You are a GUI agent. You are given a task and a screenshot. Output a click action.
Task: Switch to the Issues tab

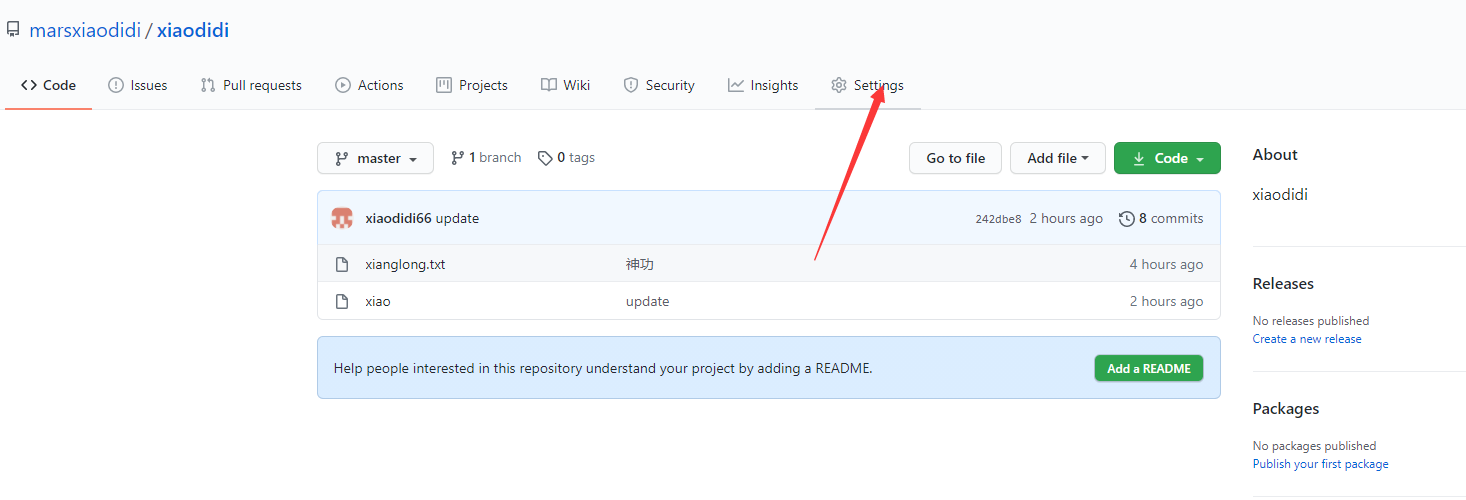[x=138, y=85]
